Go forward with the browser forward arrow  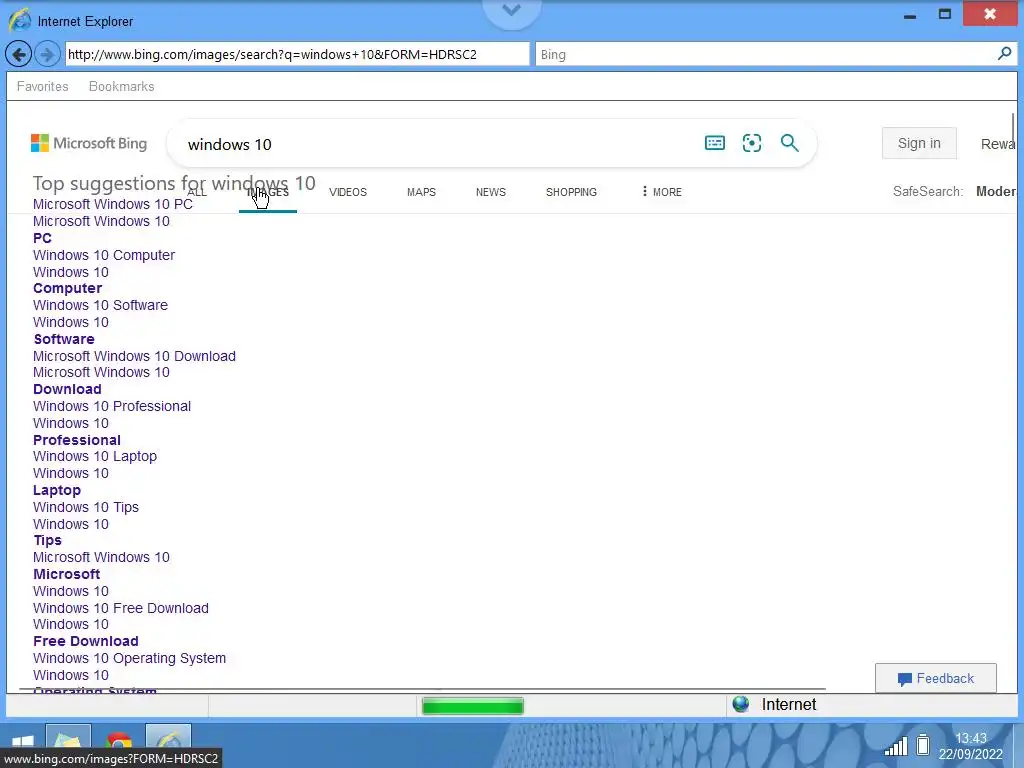point(46,54)
